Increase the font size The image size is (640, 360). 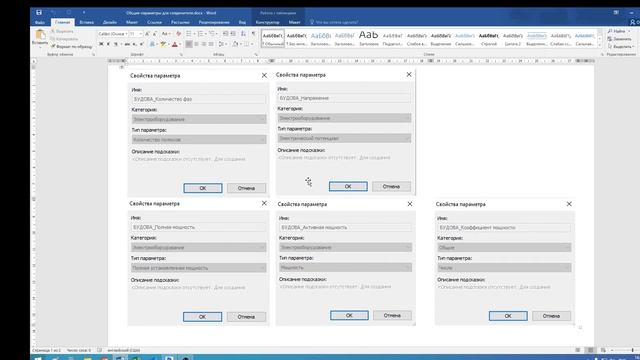[147, 34]
